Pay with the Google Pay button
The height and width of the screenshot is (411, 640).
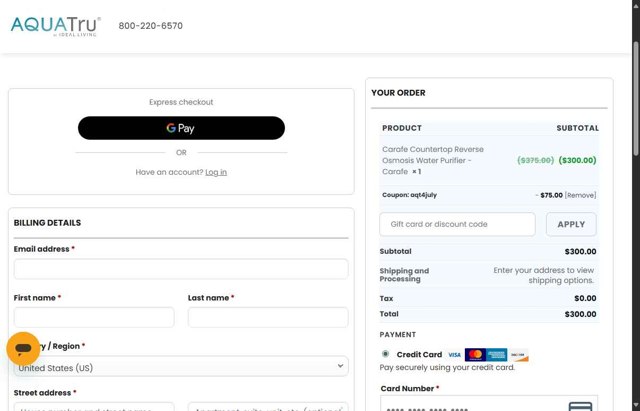pyautogui.click(x=181, y=128)
